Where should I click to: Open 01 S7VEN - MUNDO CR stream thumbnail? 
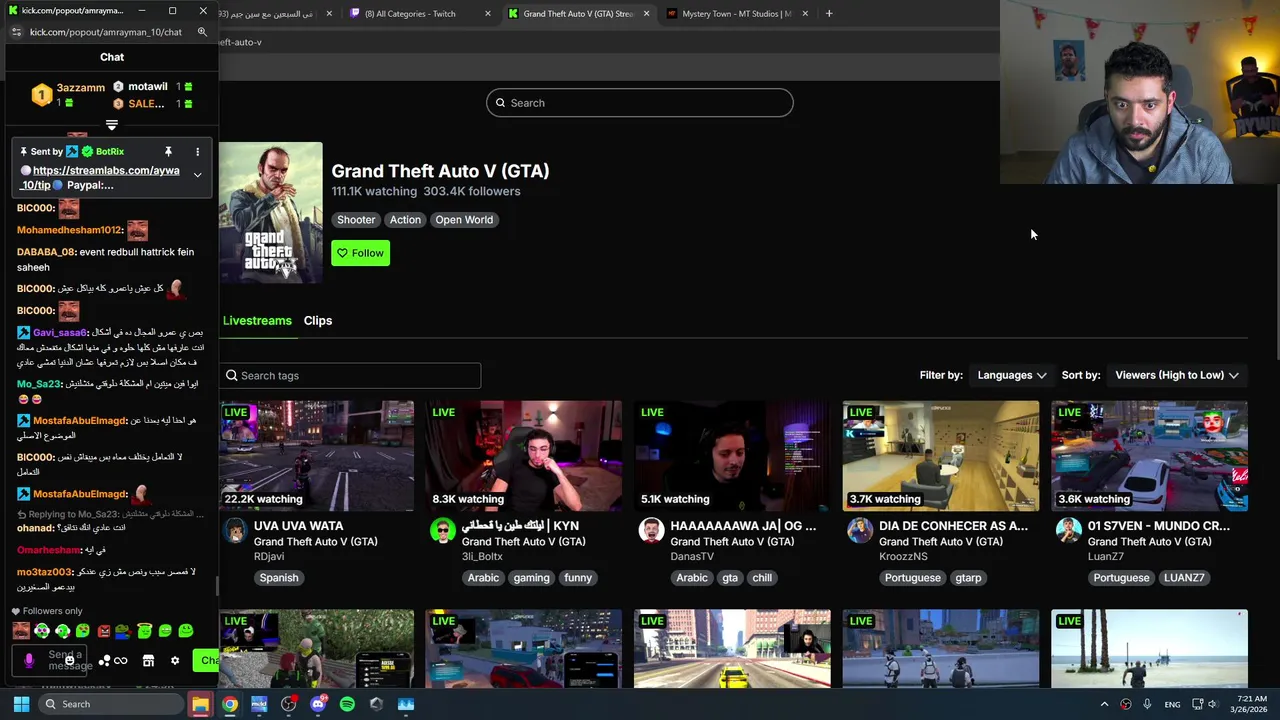click(x=1150, y=456)
